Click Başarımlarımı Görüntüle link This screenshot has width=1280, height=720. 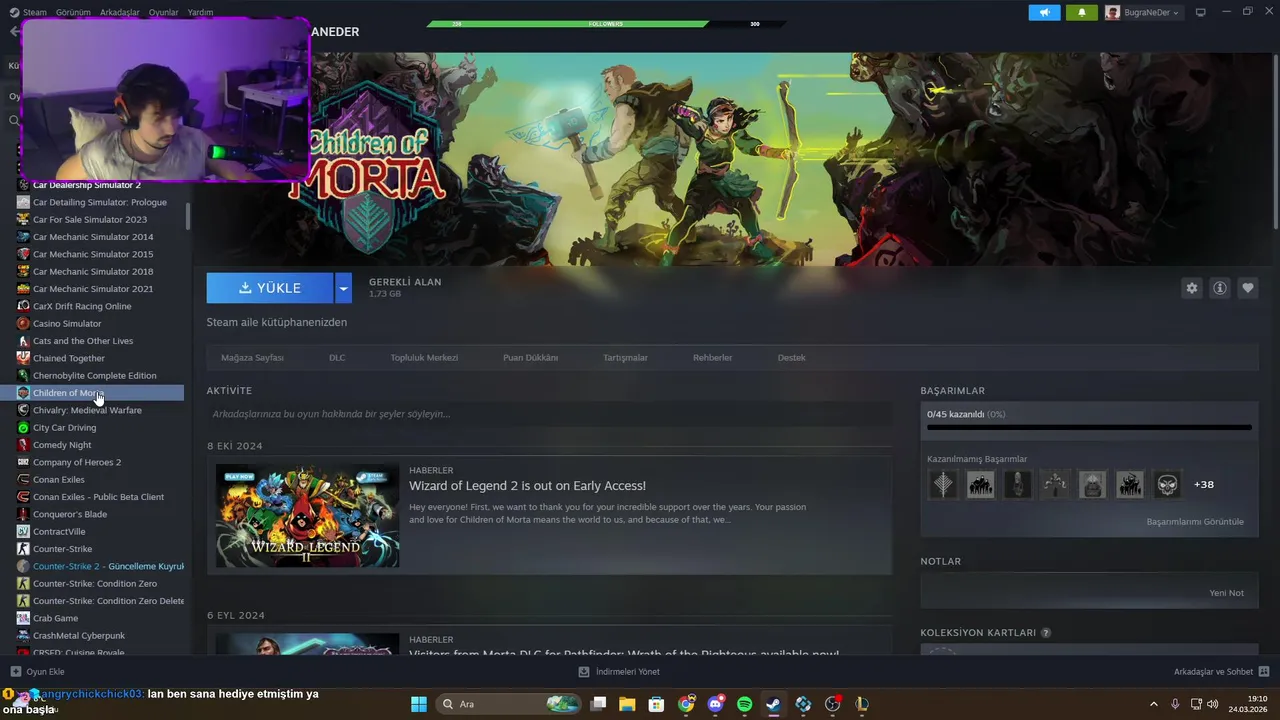[x=1195, y=522]
